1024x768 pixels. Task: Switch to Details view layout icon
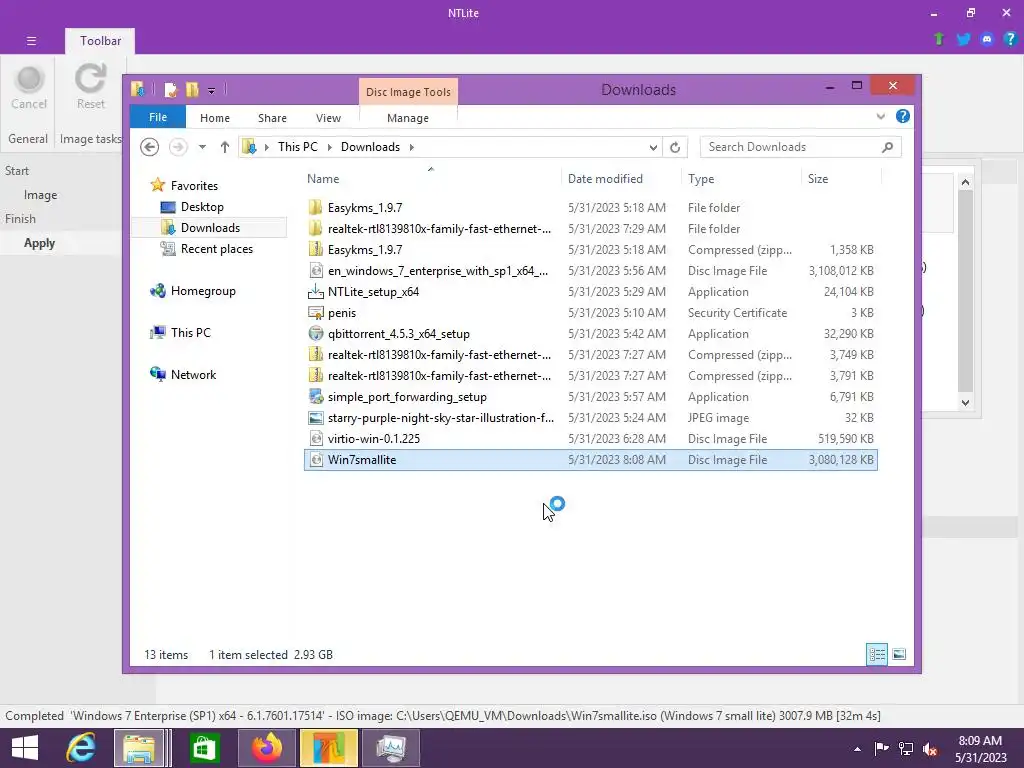tap(877, 654)
